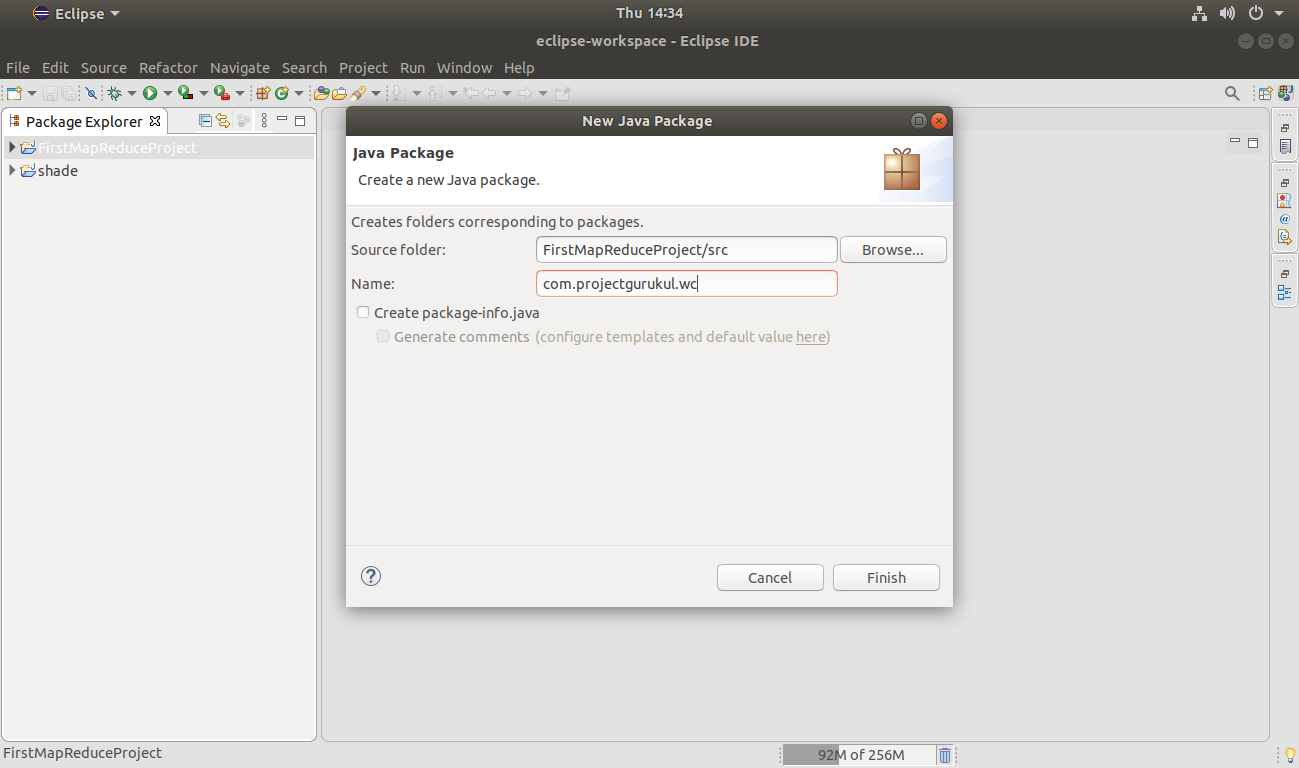
Task: Open the New Java Class dropdown arrow
Action: click(x=299, y=93)
